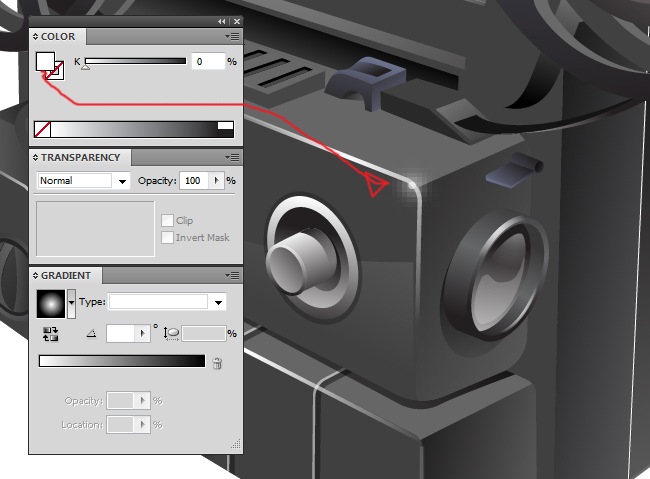Click the radial gradient fill swatch
The image size is (650, 479).
(51, 304)
